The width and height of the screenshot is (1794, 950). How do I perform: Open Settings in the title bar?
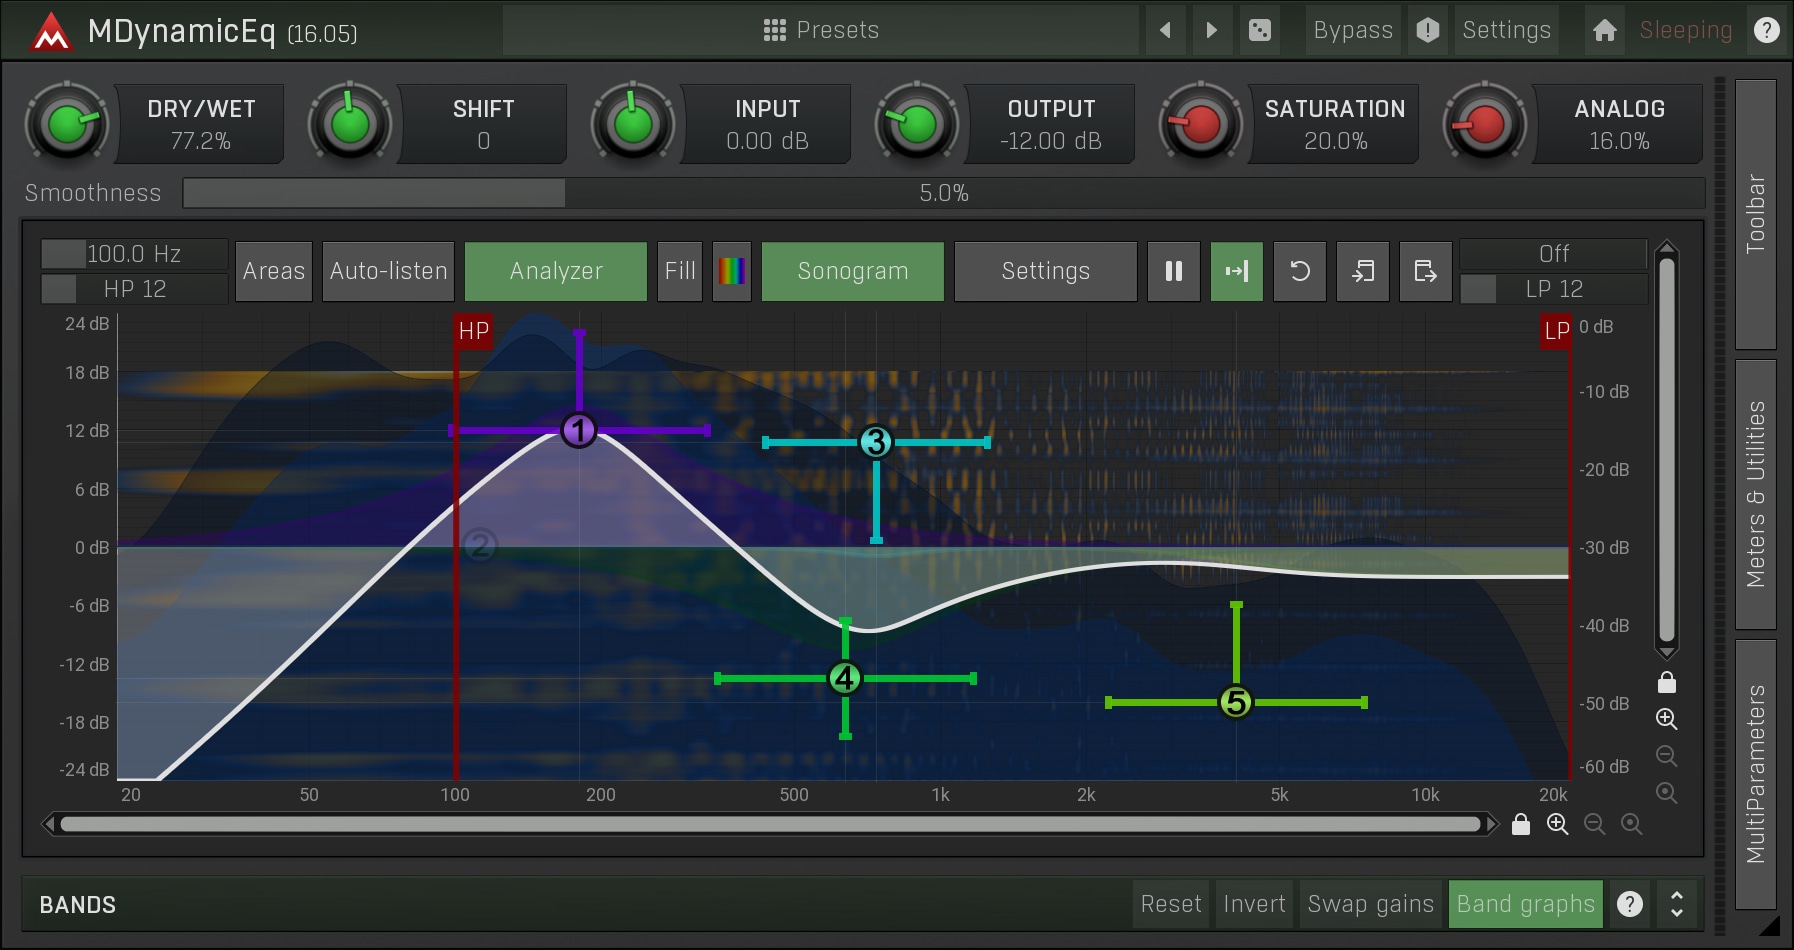coord(1507,30)
